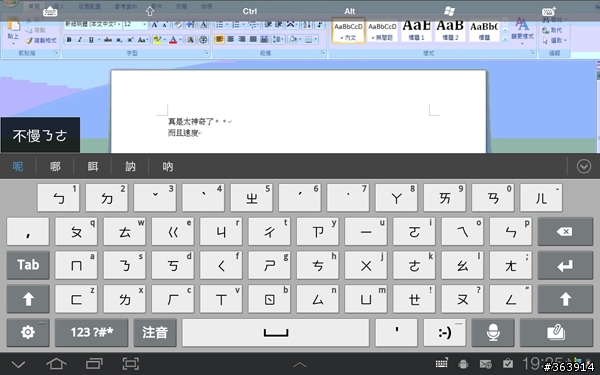Select the 標題 1 style
This screenshot has width=600, height=375.
416,30
